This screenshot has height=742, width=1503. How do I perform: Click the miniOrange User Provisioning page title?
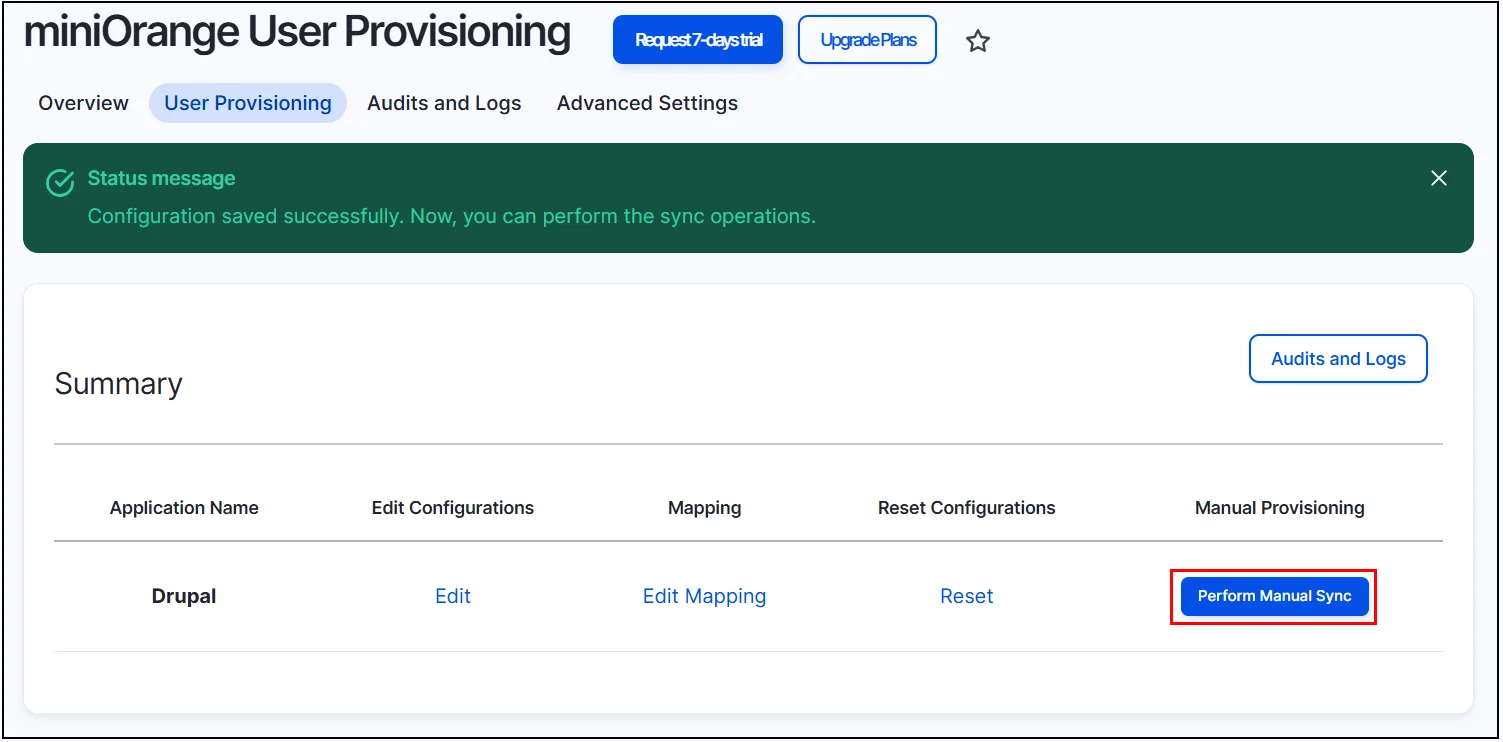coord(297,33)
